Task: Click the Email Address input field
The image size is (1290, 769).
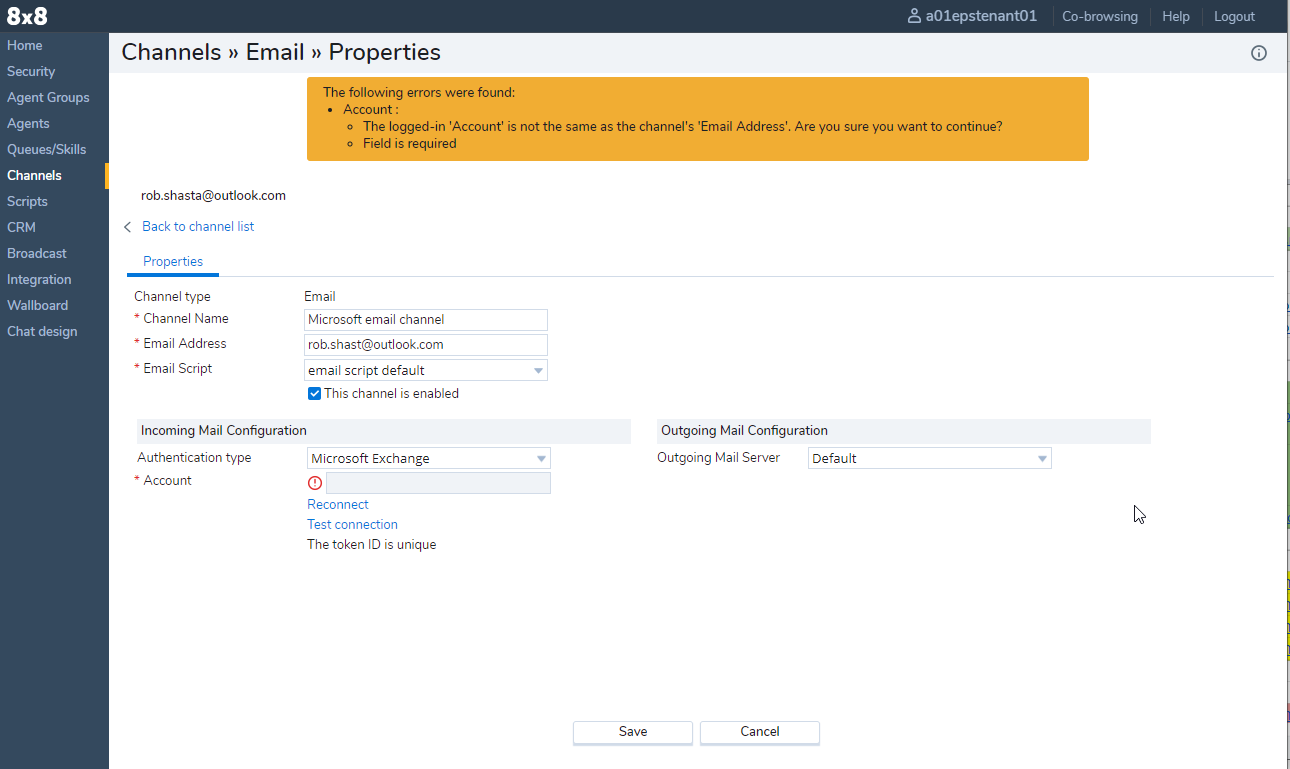Action: (426, 345)
